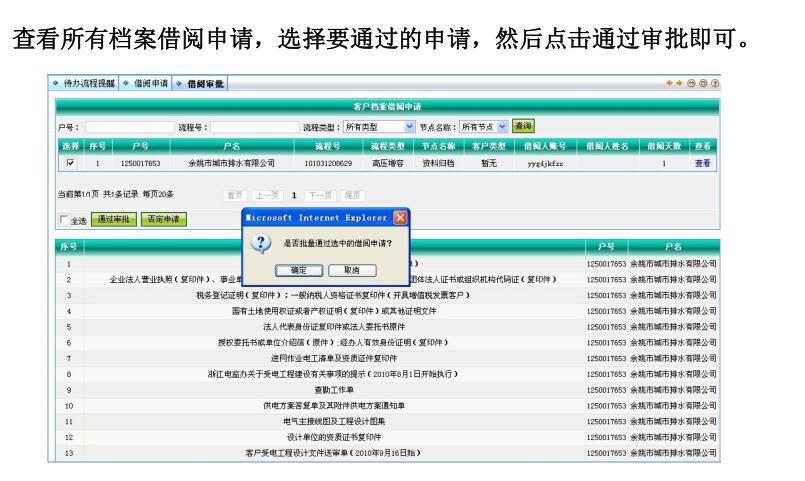Uncheck the row 1 selection checkbox
This screenshot has height=481, width=805.
click(x=70, y=163)
